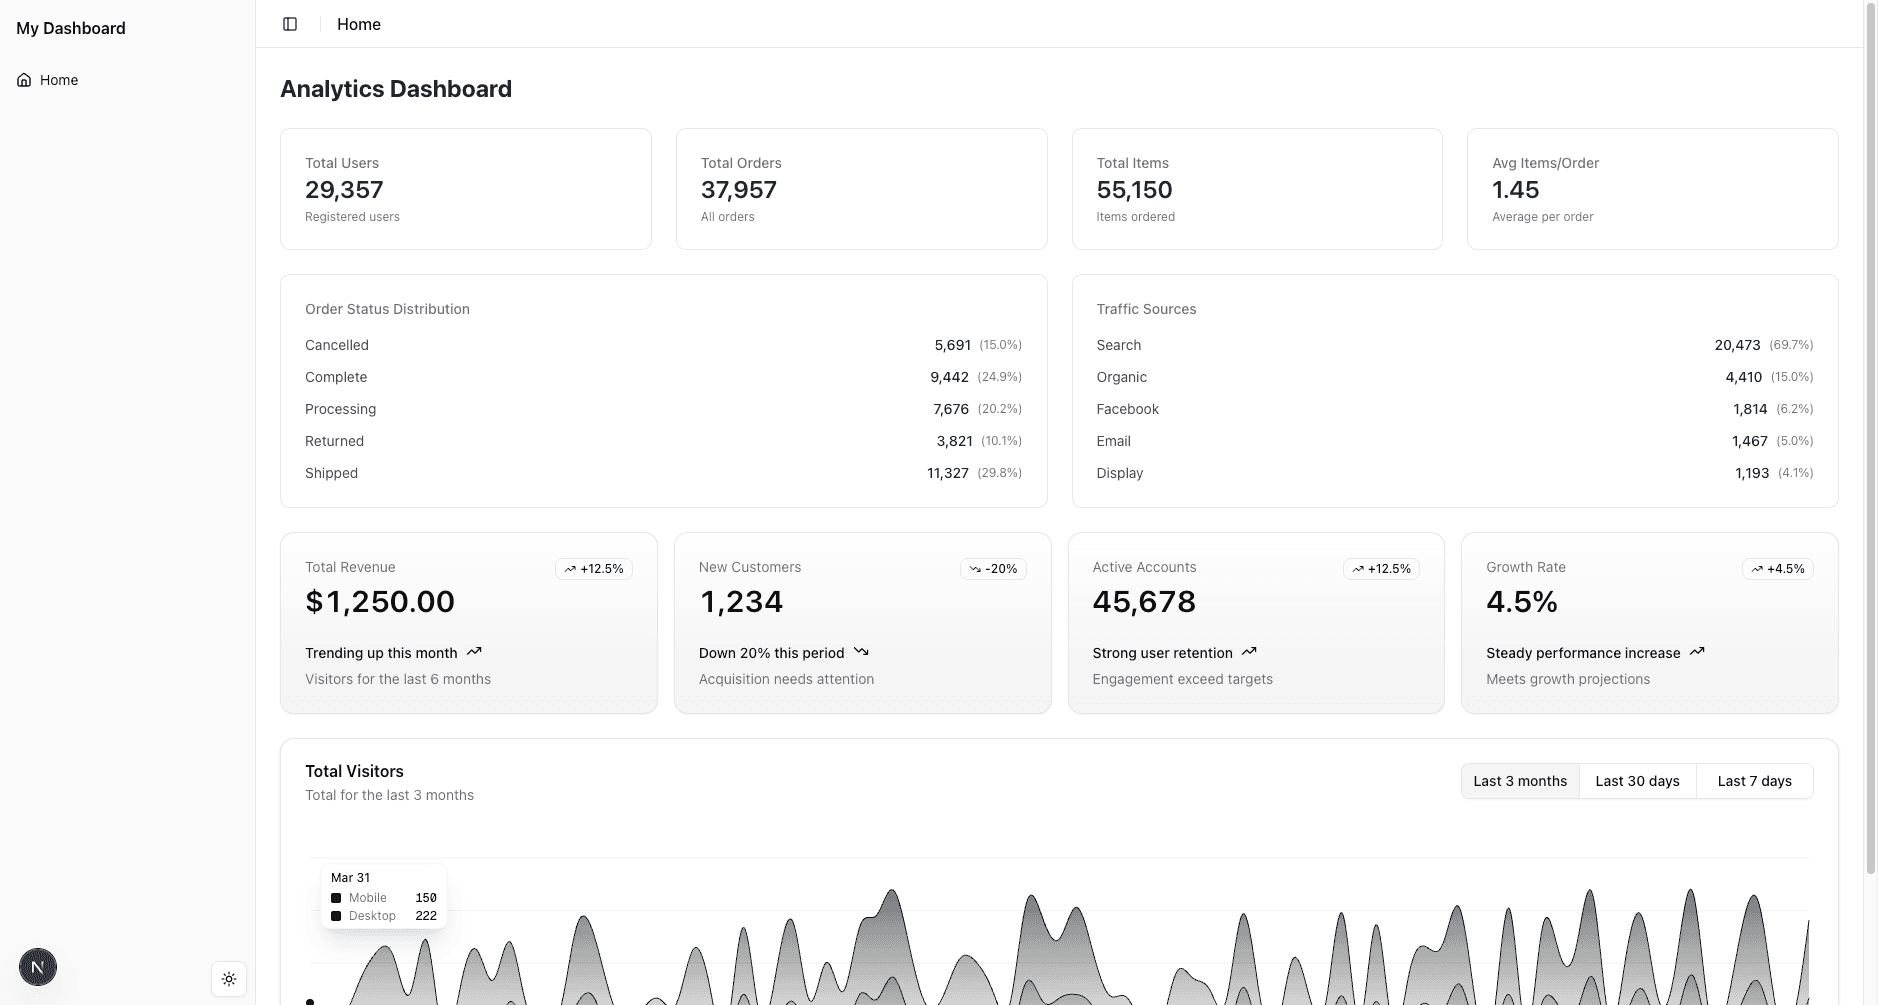This screenshot has height=1005, width=1878.
Task: Click the Home icon in sidebar
Action: pyautogui.click(x=24, y=80)
